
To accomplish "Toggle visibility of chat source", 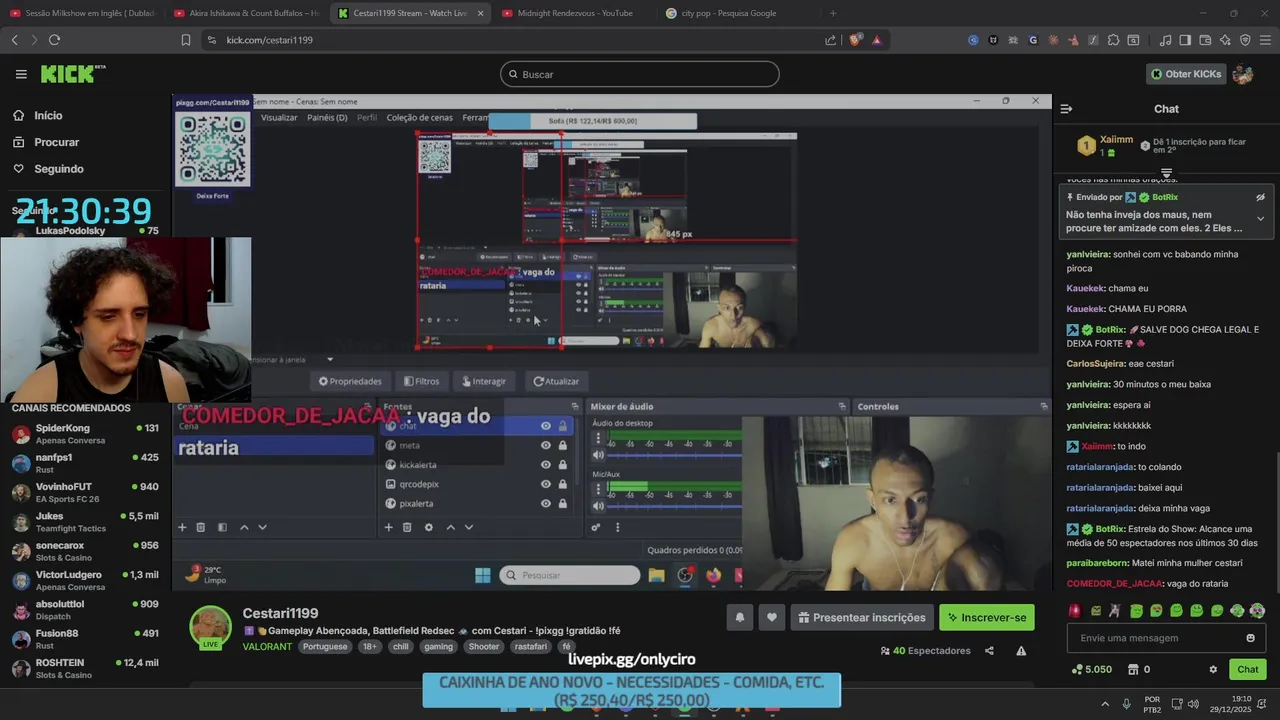I will pos(546,426).
